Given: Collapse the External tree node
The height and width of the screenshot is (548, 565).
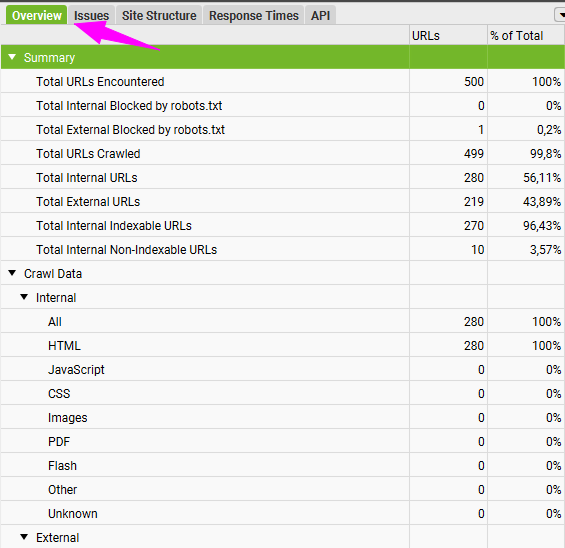Looking at the screenshot, I should click(24, 537).
